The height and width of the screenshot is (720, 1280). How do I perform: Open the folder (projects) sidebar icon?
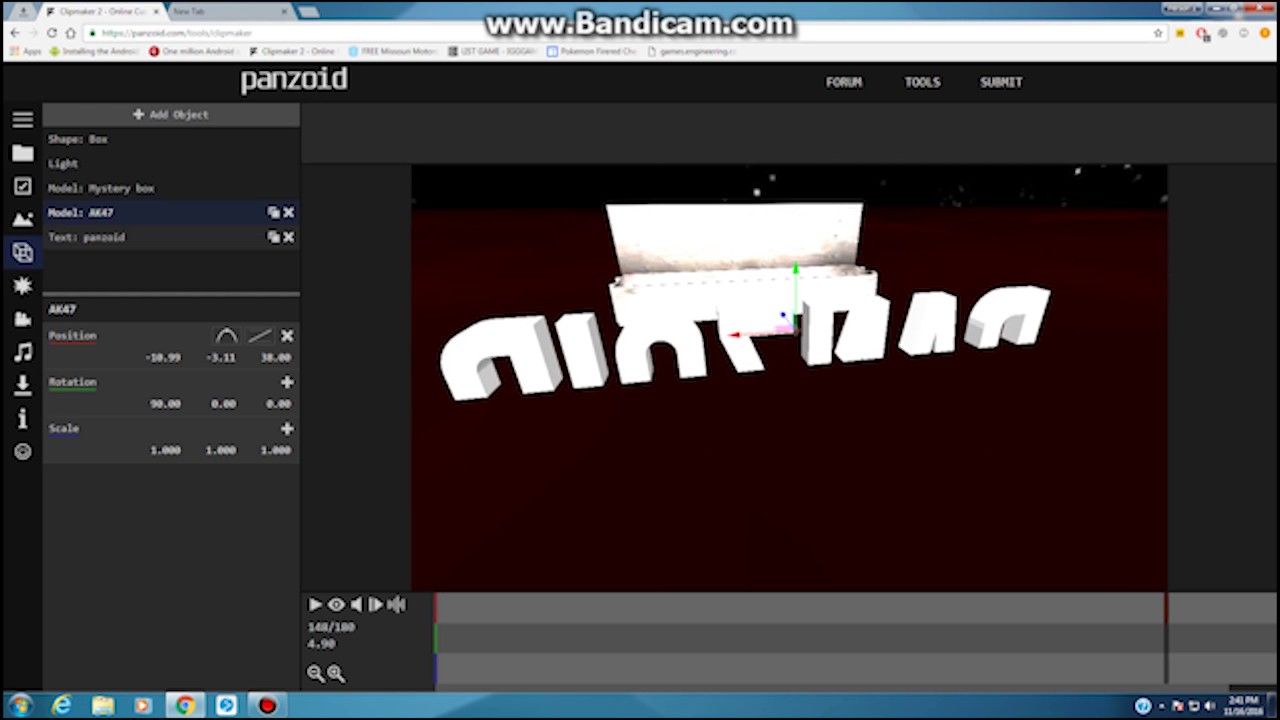pos(22,153)
